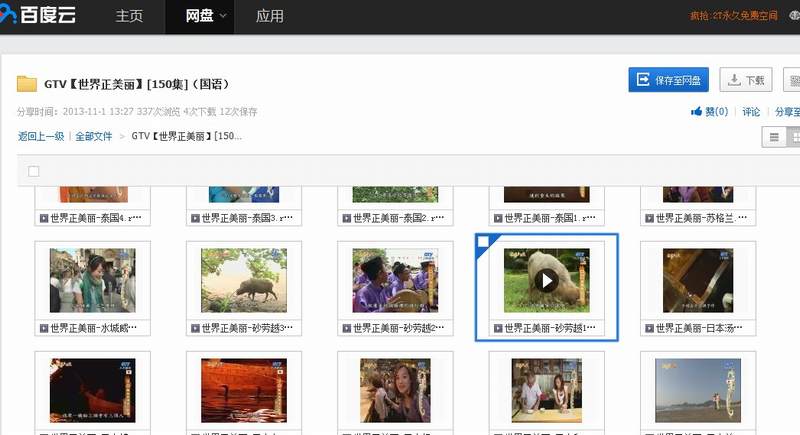Click video file icon next to 日本汤 label

pos(648,328)
